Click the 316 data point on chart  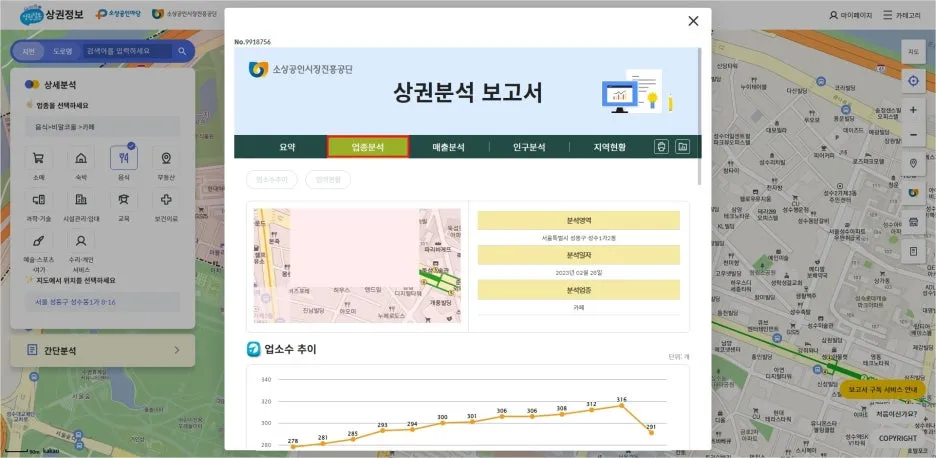pyautogui.click(x=621, y=405)
